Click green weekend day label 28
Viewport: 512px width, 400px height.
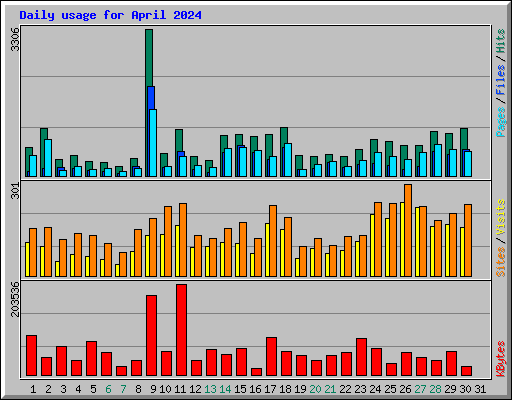pos(435,389)
